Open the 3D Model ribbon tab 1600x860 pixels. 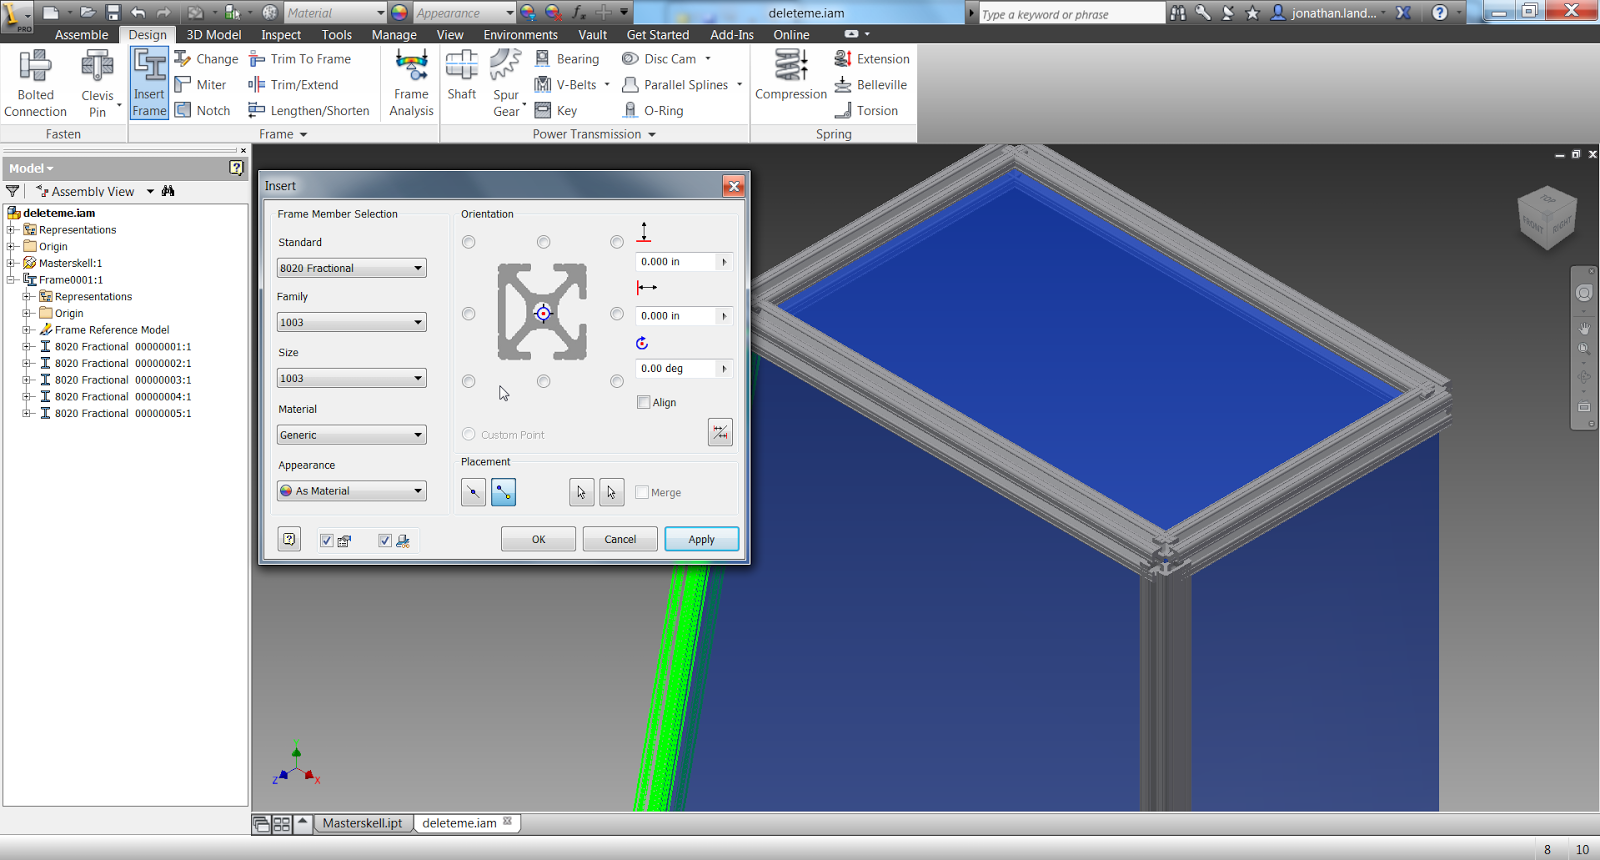(214, 35)
